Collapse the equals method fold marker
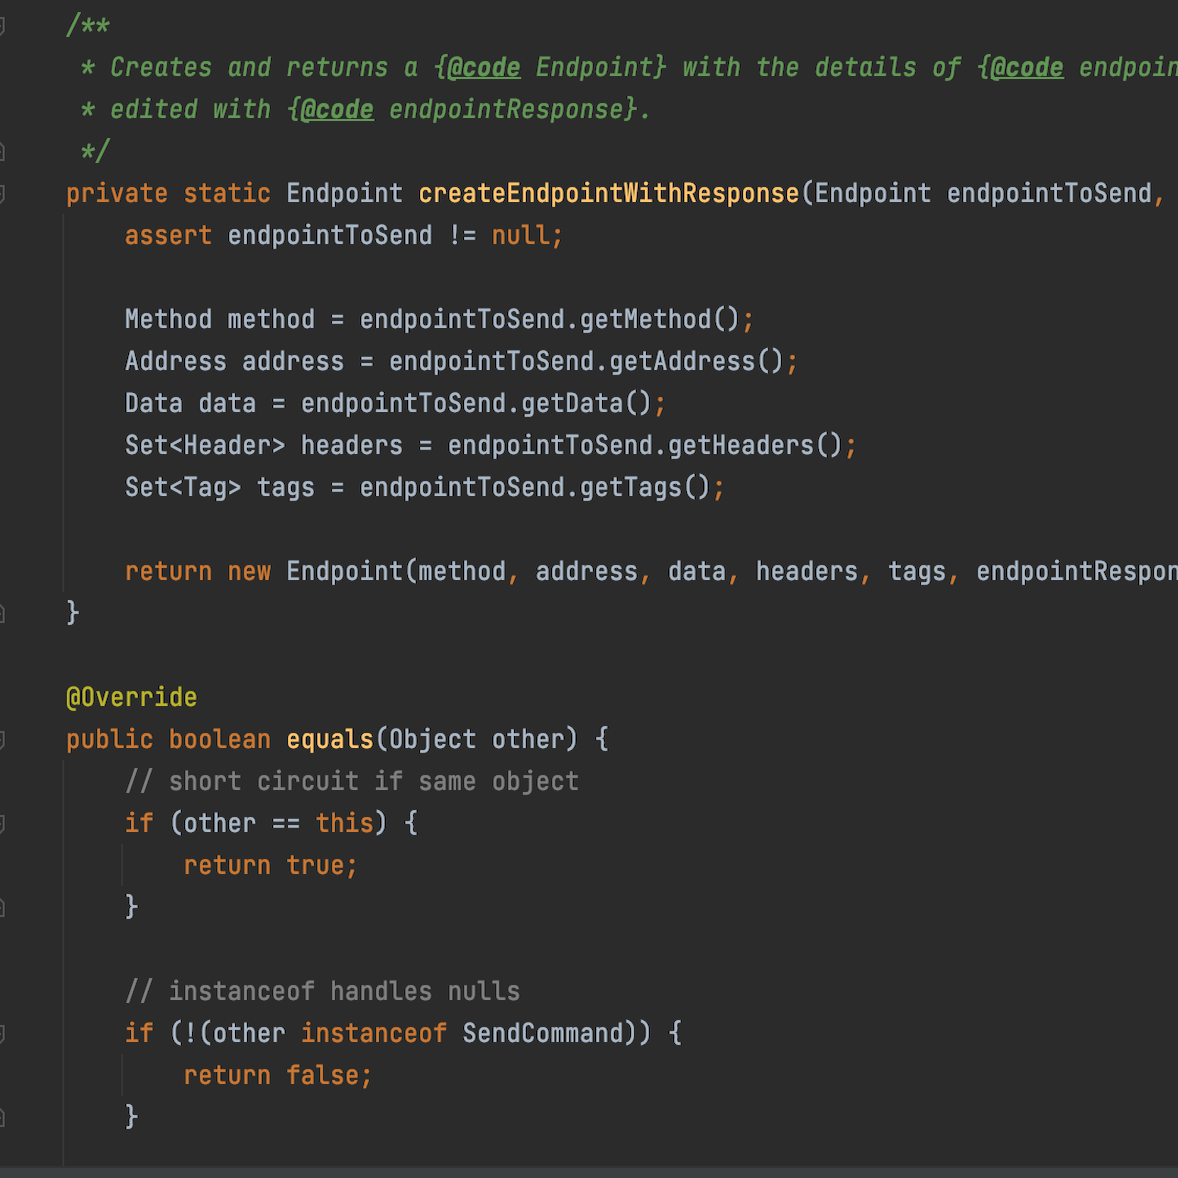The width and height of the screenshot is (1178, 1178). coord(2,740)
